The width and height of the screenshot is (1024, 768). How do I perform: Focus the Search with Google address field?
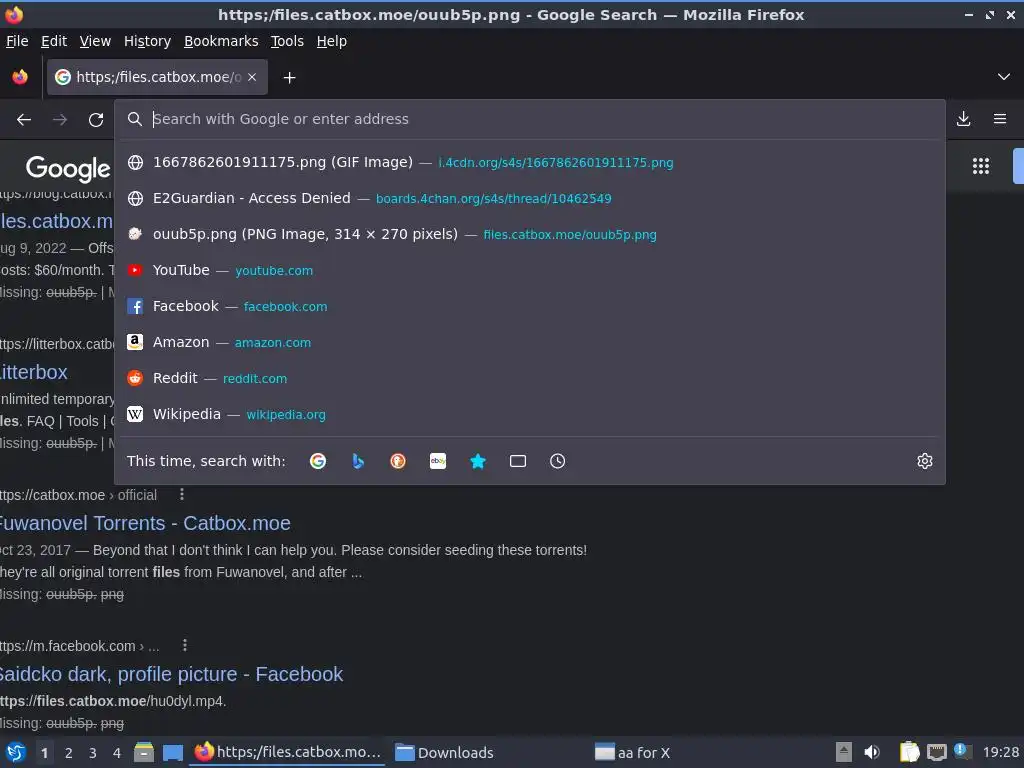529,119
